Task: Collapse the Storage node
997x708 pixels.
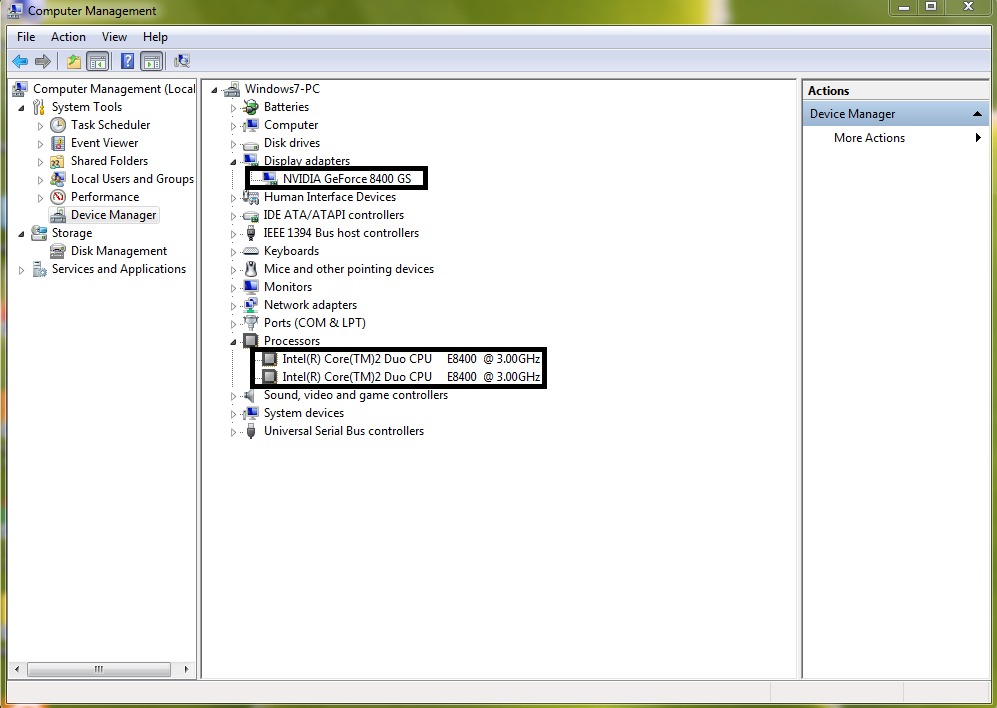Action: point(22,234)
